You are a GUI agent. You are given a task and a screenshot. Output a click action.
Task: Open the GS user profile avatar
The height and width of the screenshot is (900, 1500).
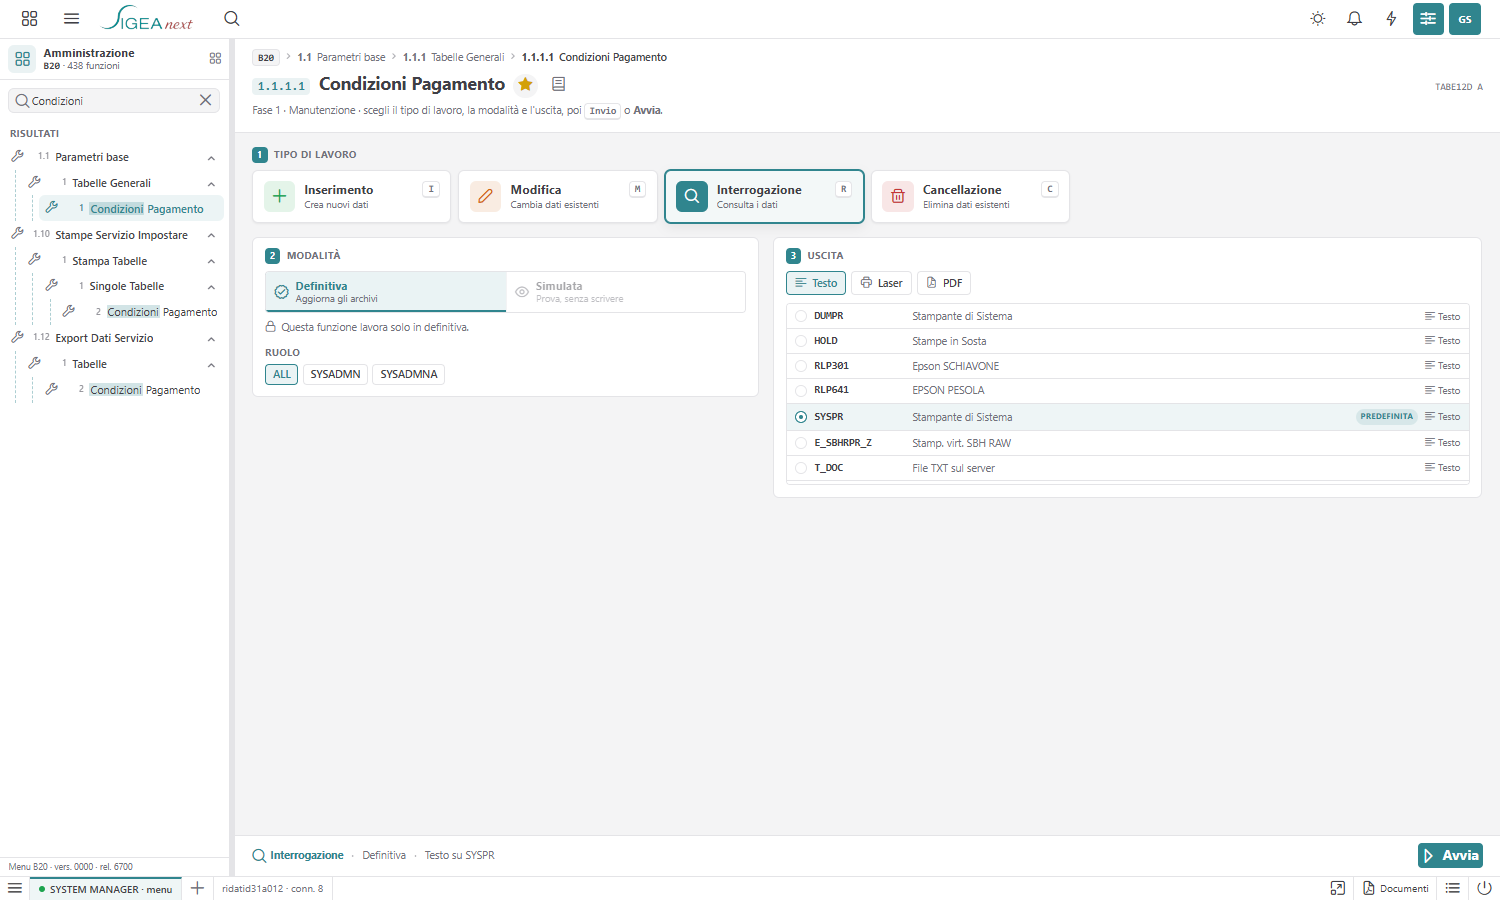tap(1465, 19)
